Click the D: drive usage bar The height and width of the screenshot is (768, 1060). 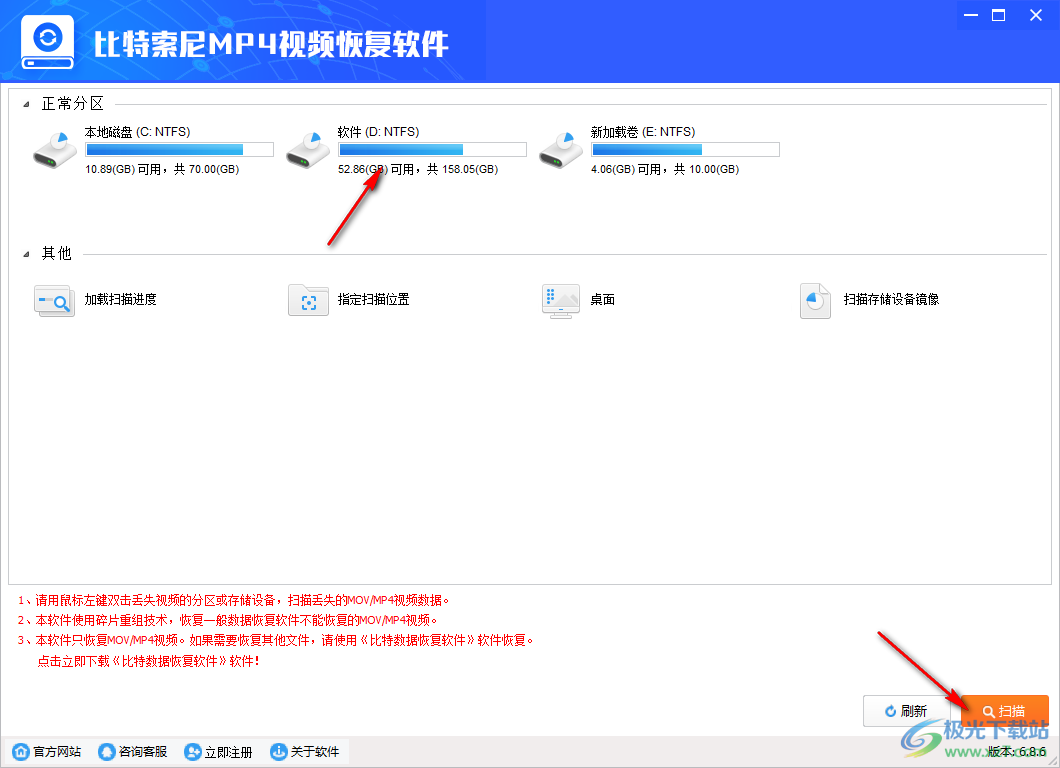(x=432, y=149)
